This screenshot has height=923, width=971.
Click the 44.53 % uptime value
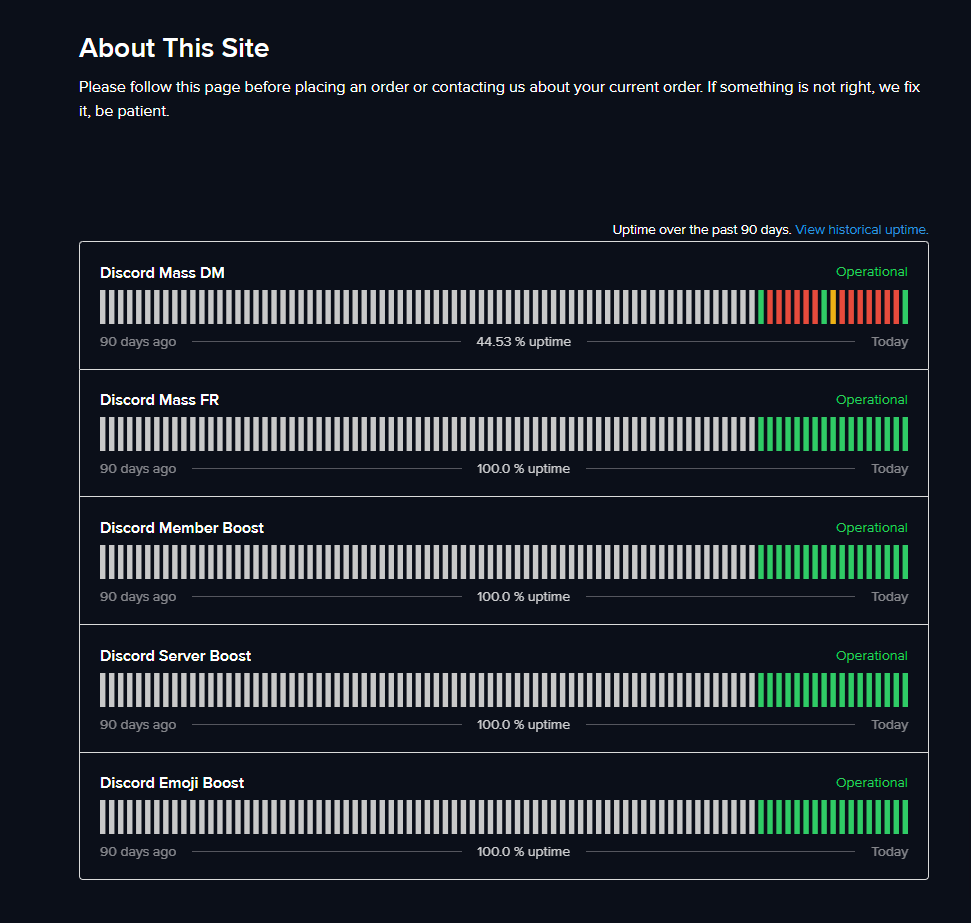tap(523, 341)
